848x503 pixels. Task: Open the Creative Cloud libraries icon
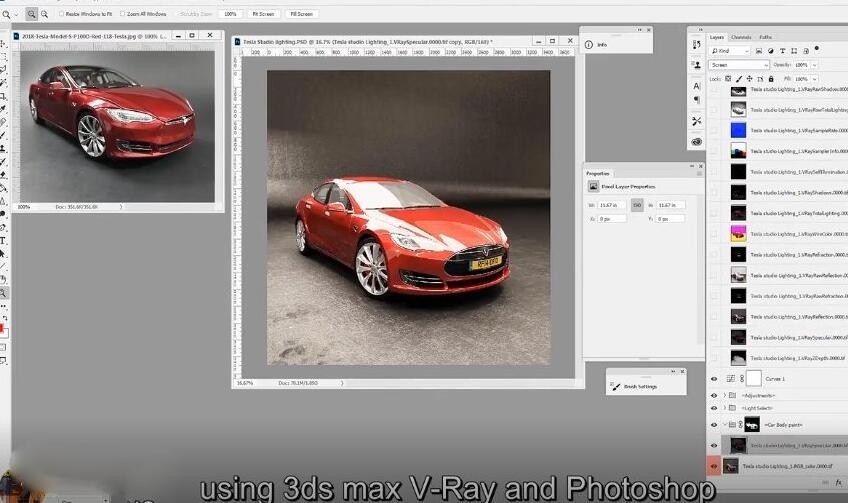point(697,142)
